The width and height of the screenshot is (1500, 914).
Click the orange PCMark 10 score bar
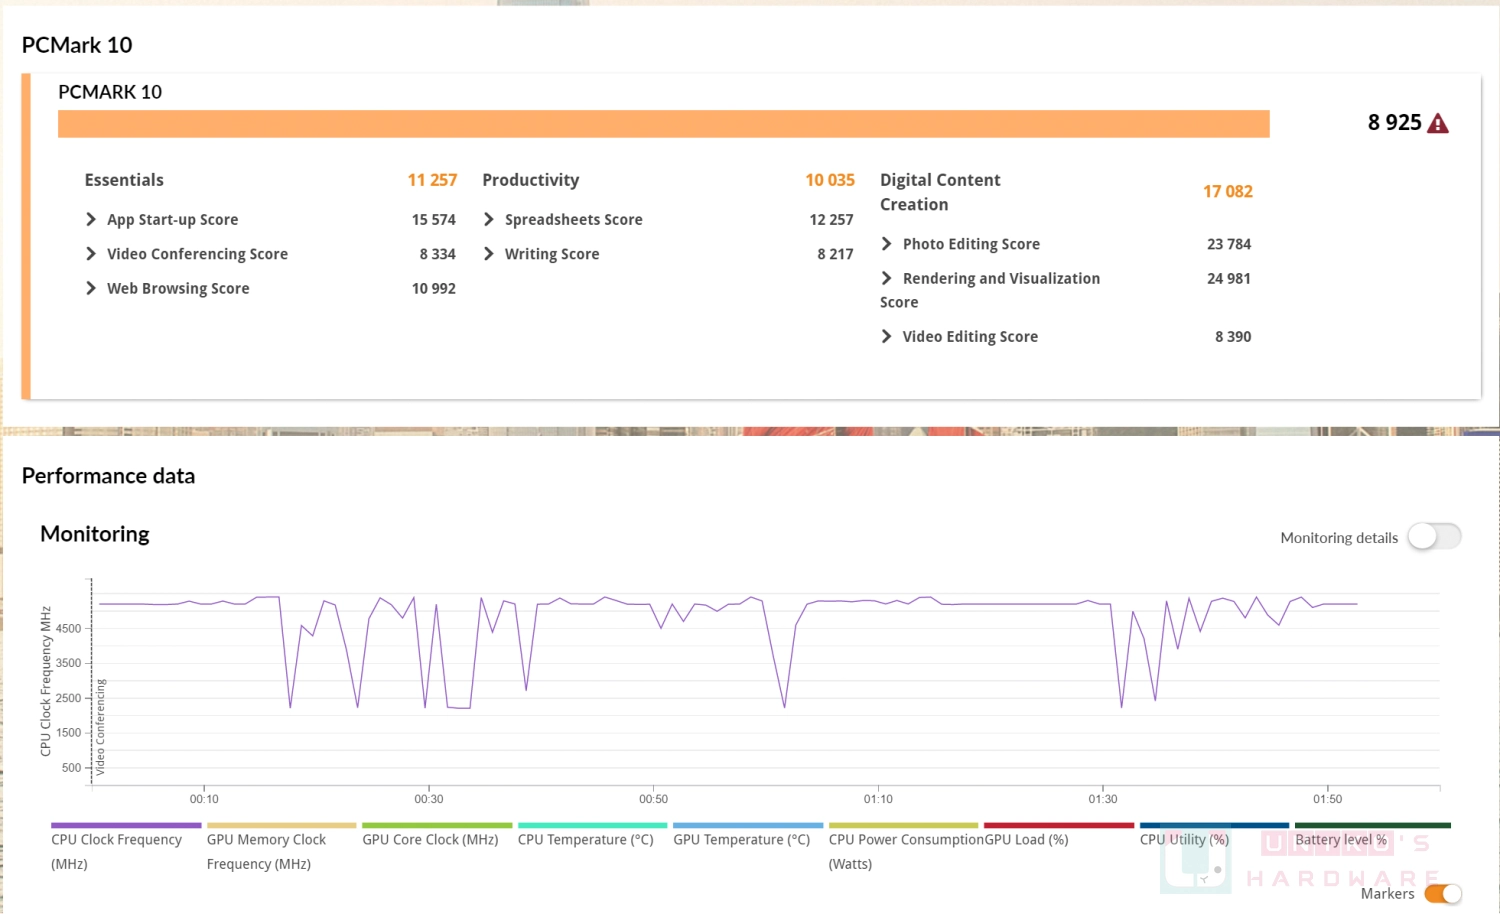click(664, 124)
